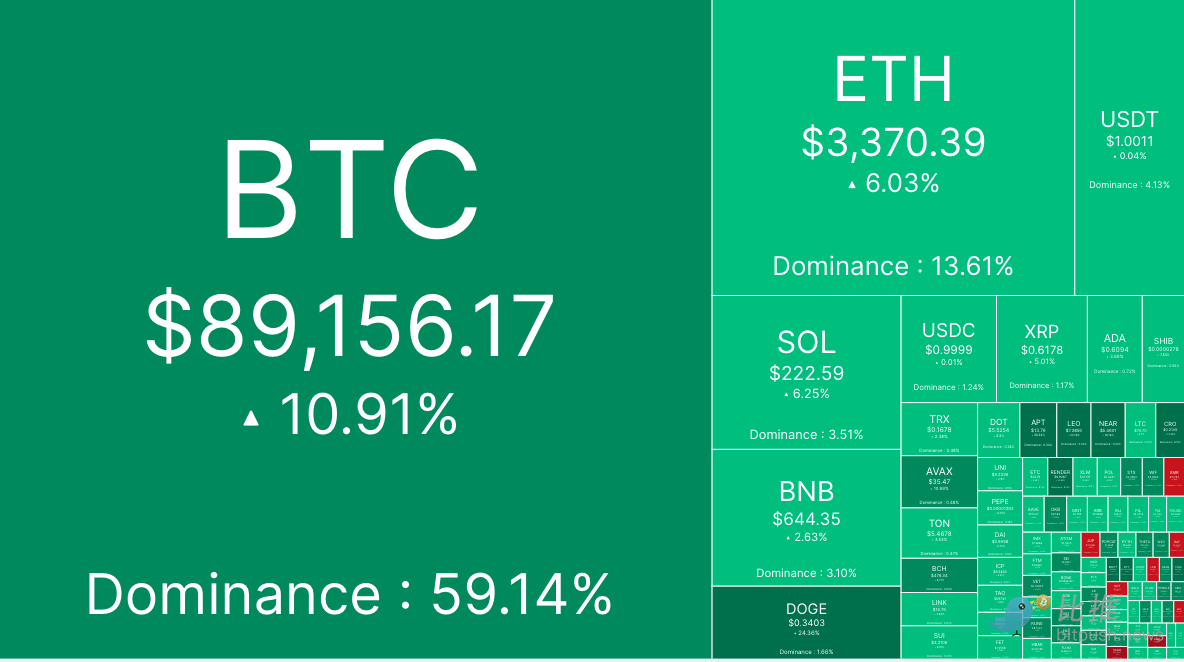Select the dark green APT tile
1184x662 pixels.
1037,426
